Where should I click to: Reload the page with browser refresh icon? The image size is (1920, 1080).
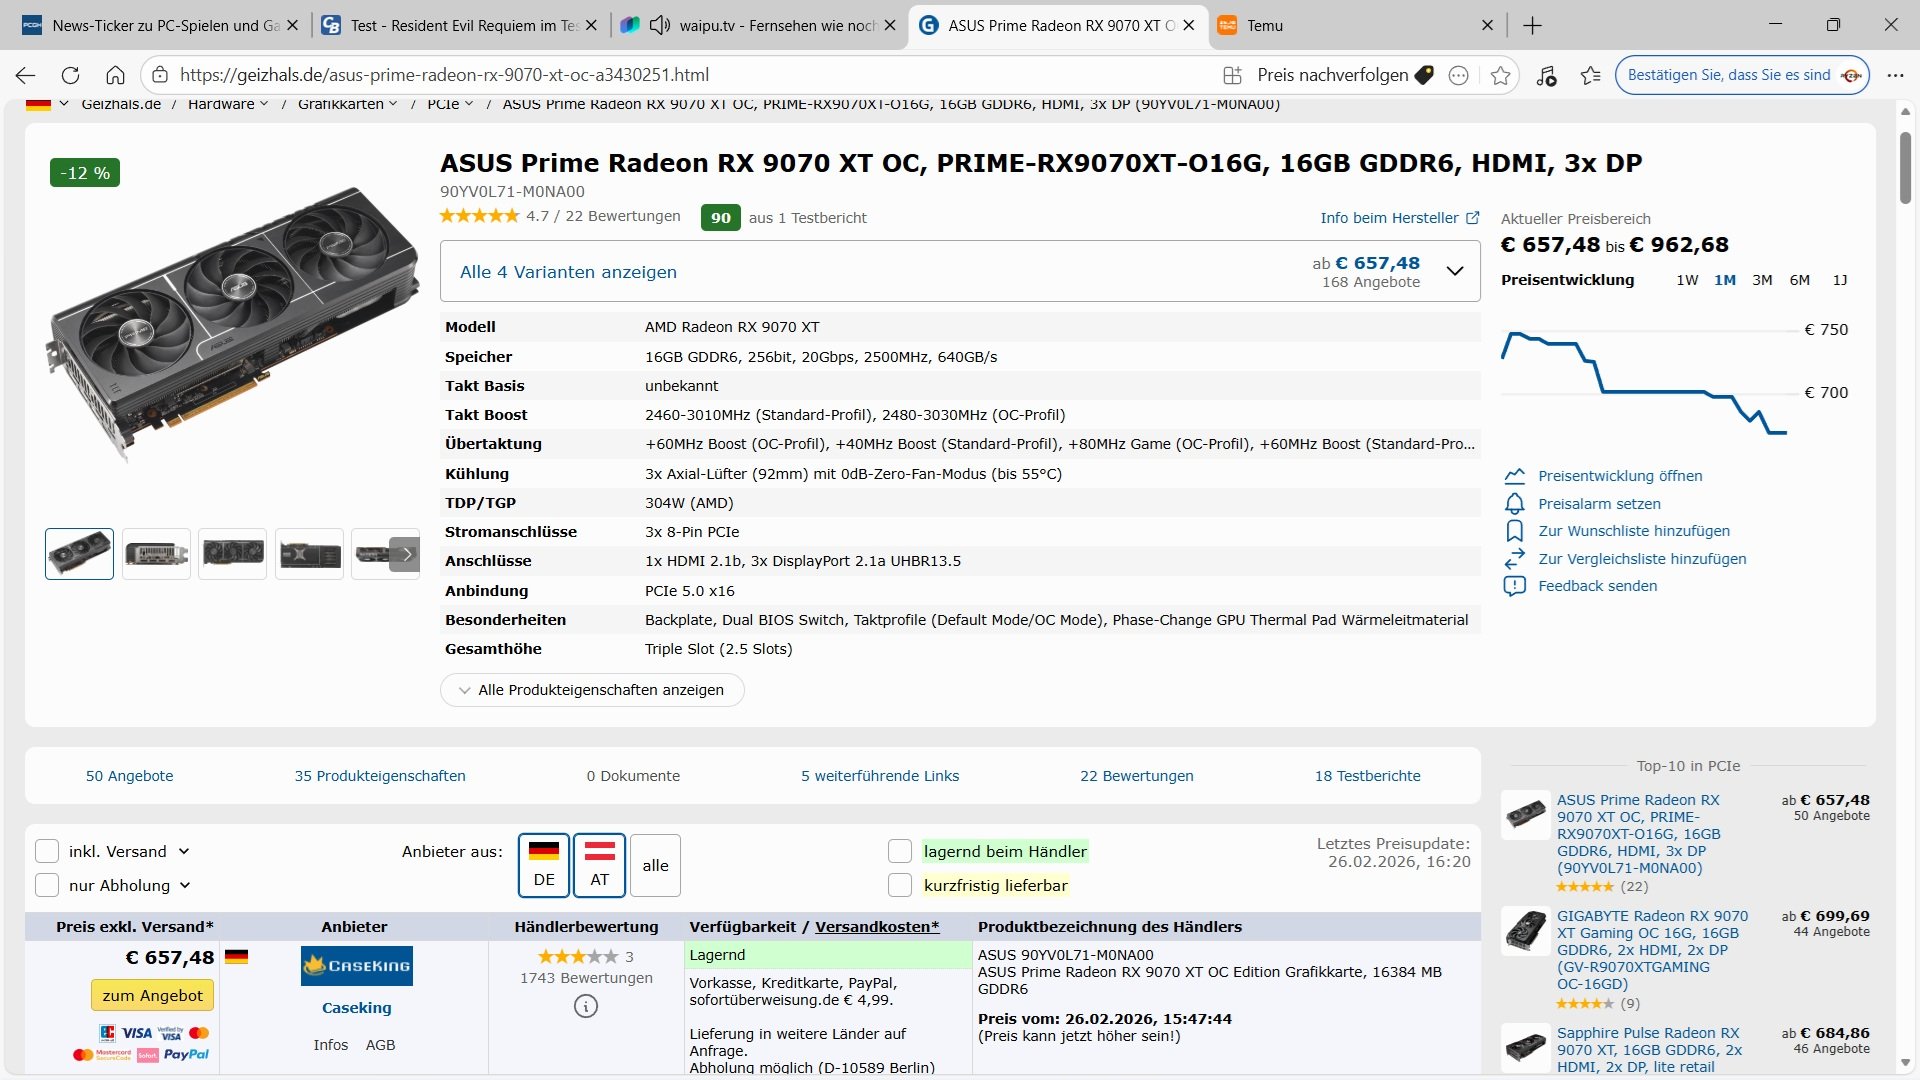coord(70,75)
